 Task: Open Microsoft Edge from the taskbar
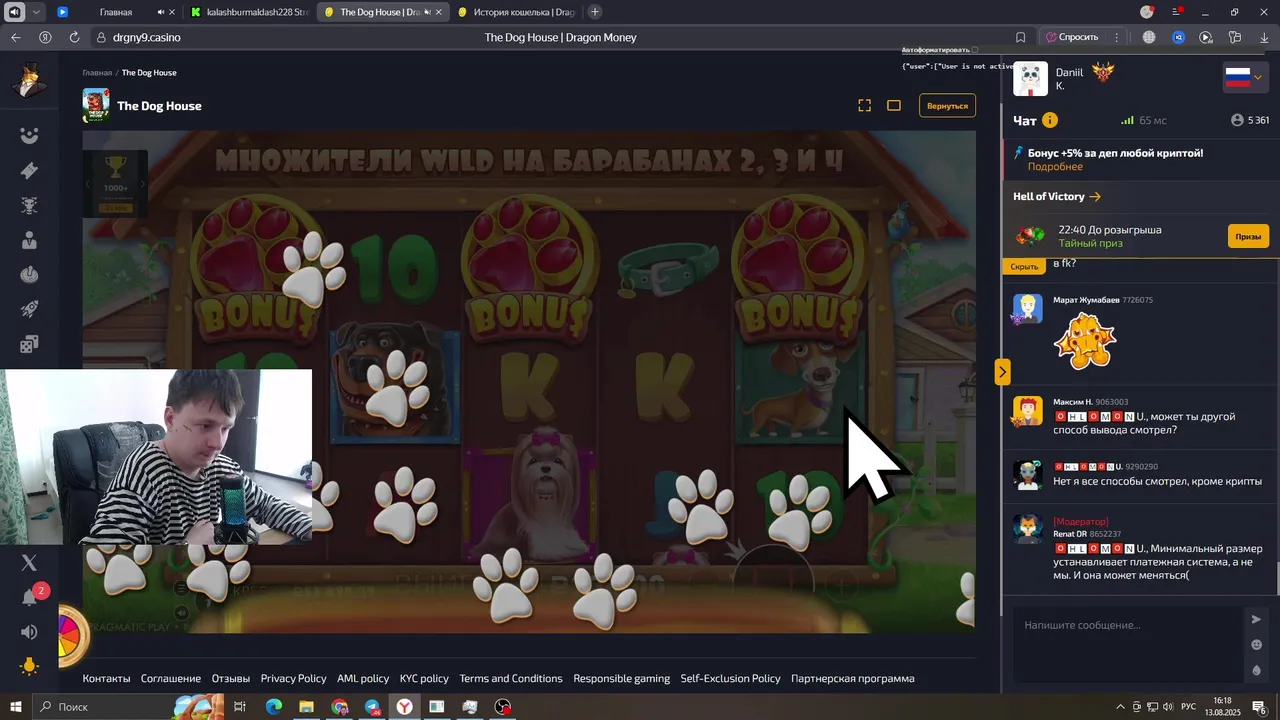coord(273,707)
